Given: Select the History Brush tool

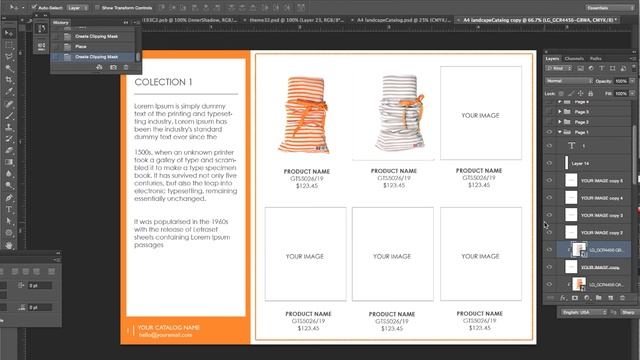Looking at the screenshot, I should (9, 139).
